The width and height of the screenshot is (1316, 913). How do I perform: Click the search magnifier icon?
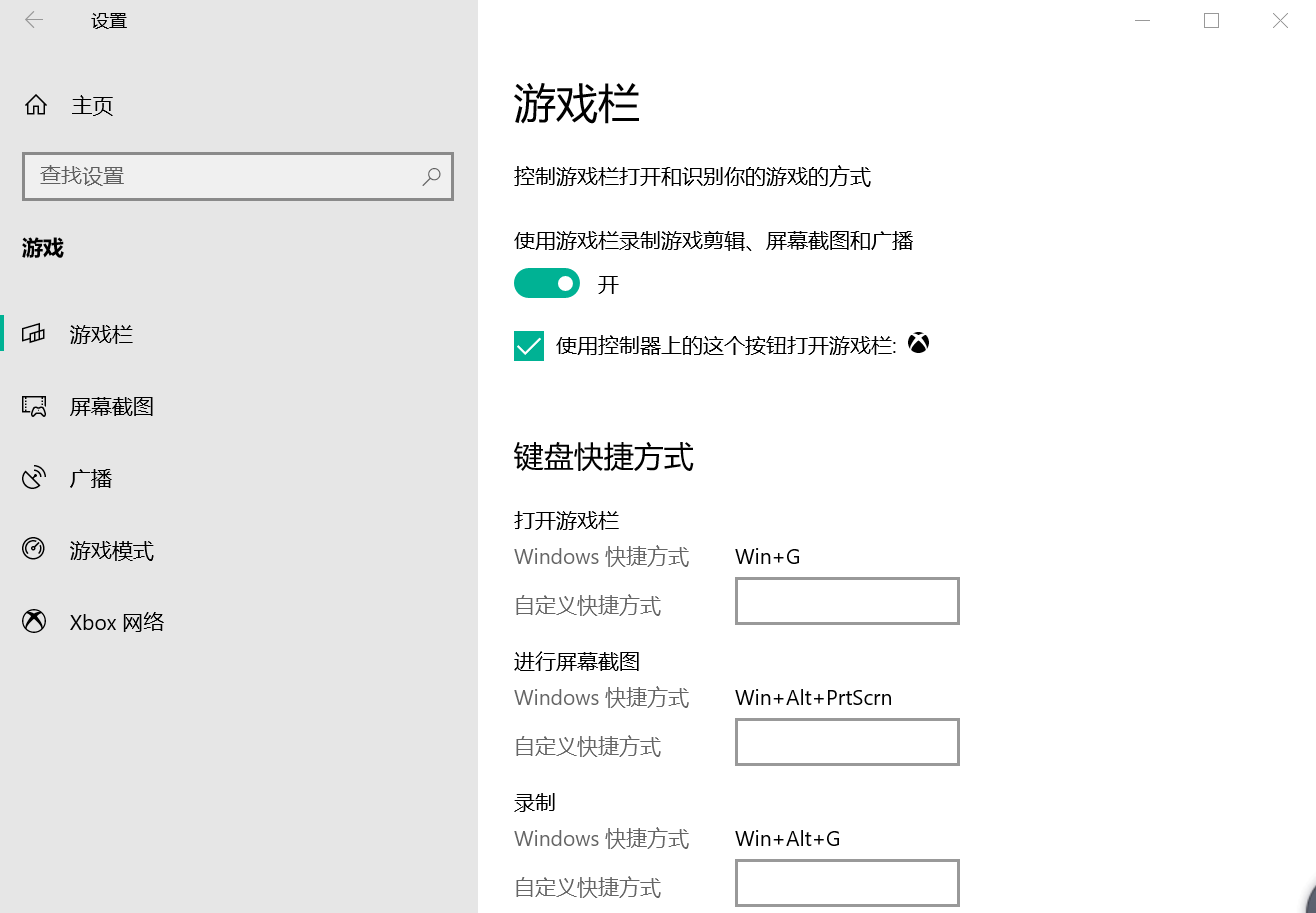431,176
